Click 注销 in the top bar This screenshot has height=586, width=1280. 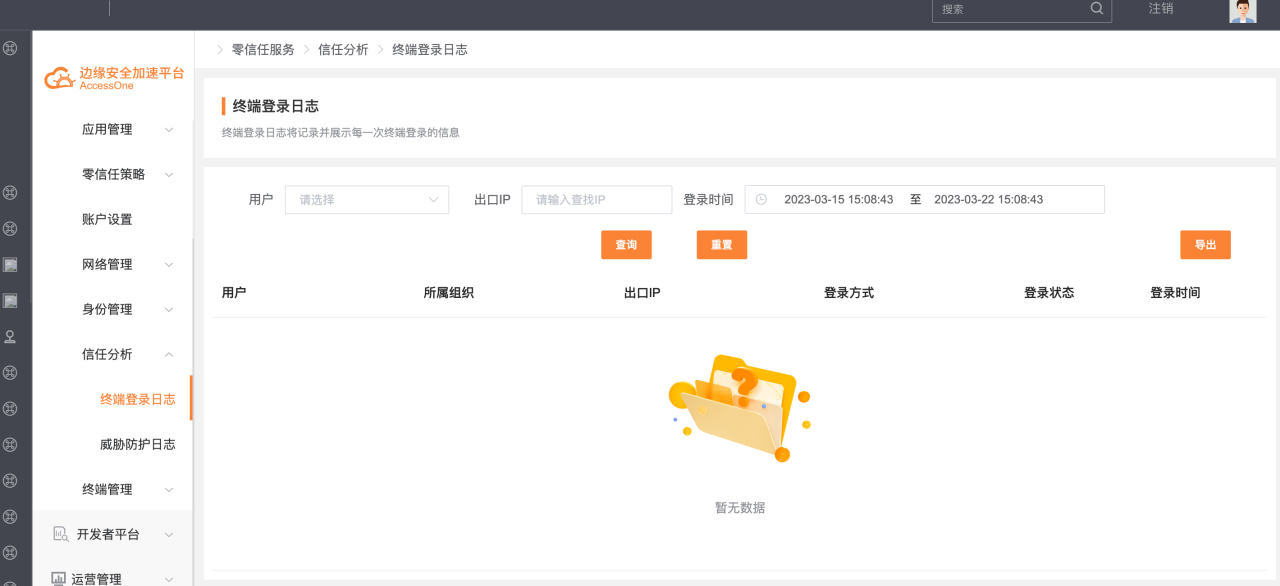[1161, 9]
